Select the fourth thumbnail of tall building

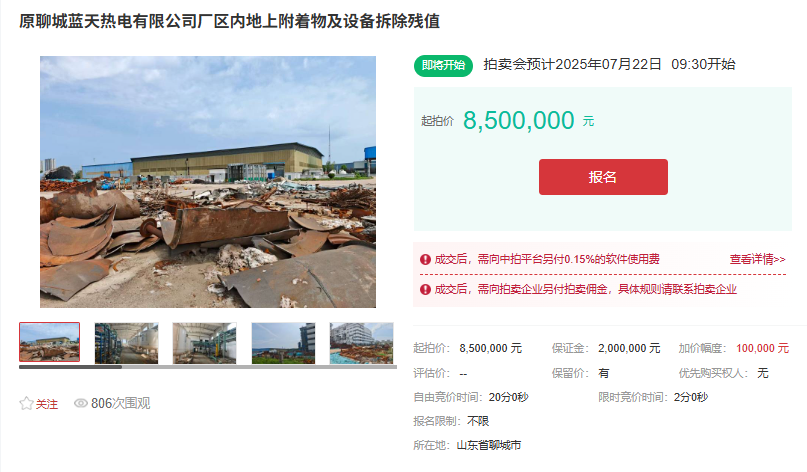pos(283,343)
